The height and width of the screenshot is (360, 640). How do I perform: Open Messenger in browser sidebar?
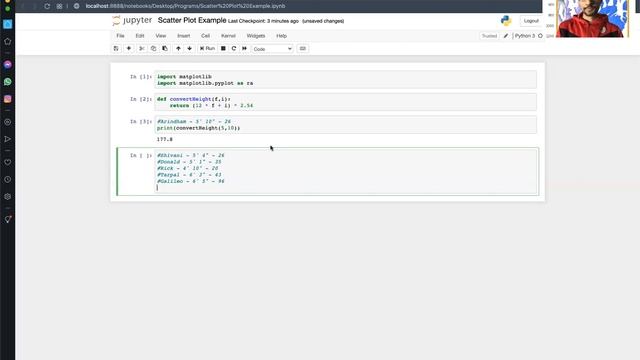point(8,64)
